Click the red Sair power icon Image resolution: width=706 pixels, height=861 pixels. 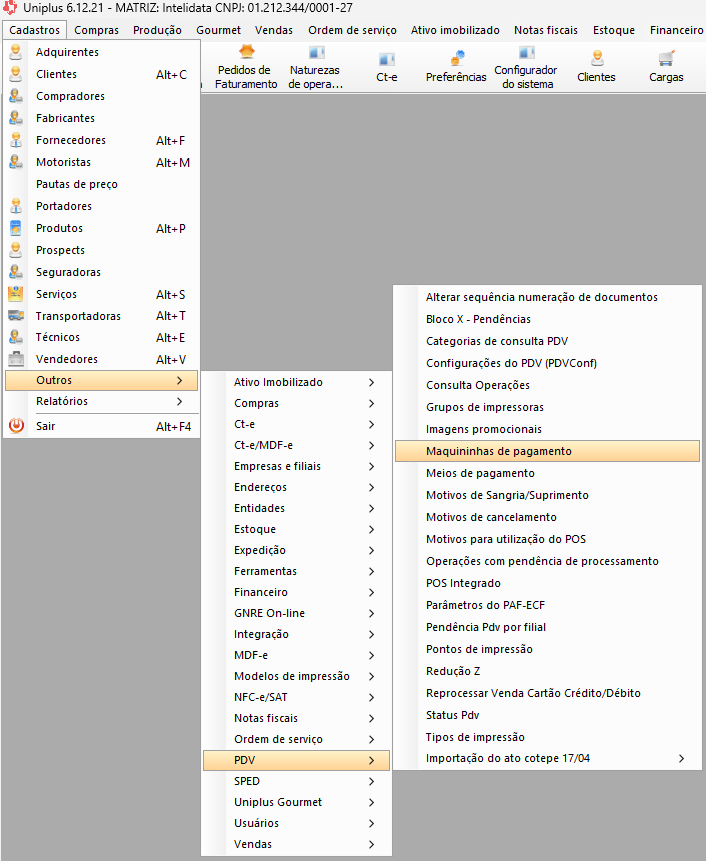16,426
